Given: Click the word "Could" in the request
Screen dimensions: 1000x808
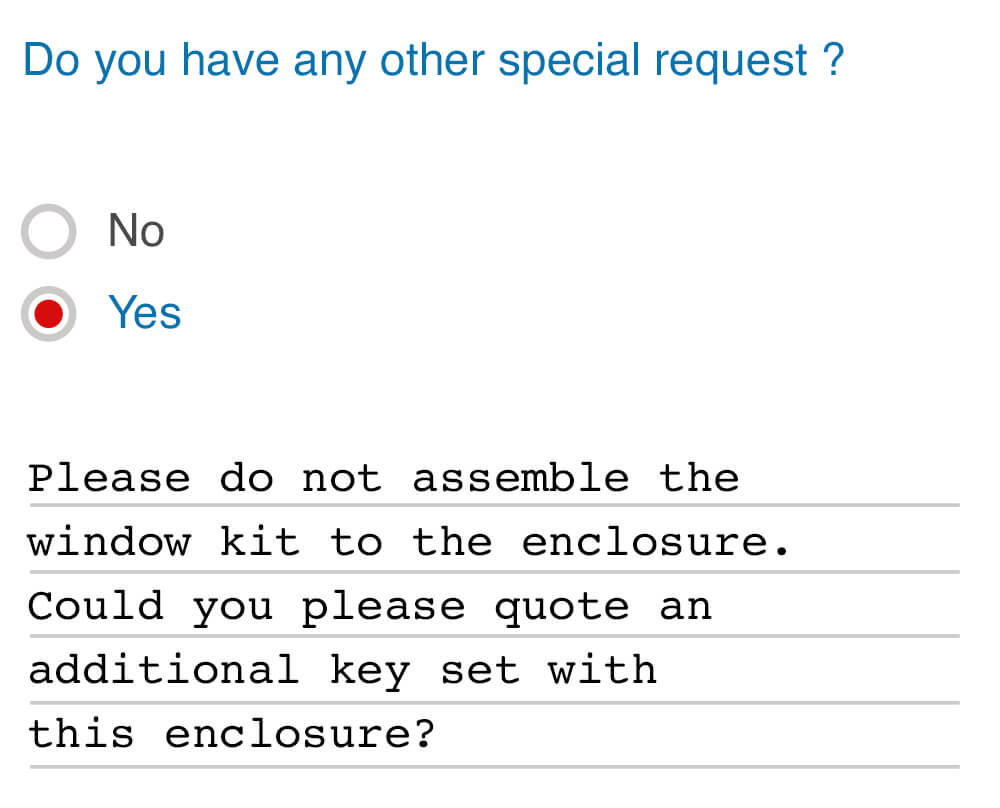Looking at the screenshot, I should pos(95,607).
